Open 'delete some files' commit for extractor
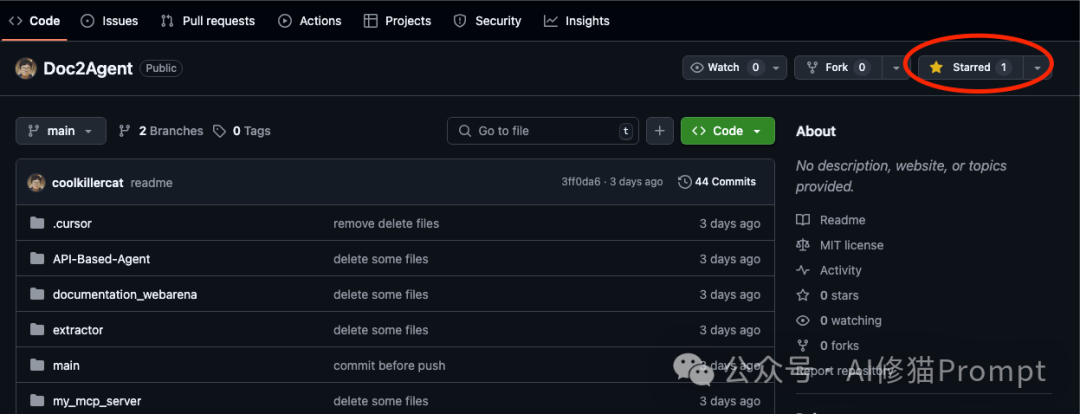Image resolution: width=1080 pixels, height=414 pixels. click(381, 330)
